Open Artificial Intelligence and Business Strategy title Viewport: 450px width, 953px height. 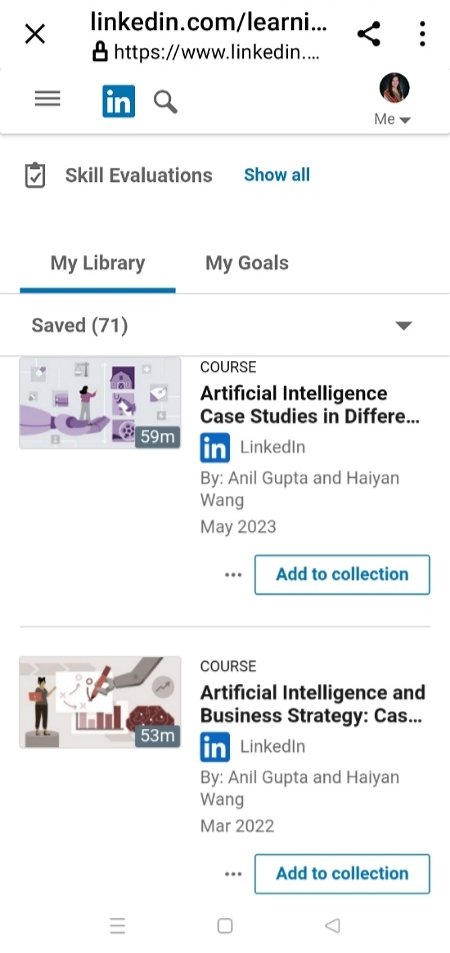(313, 704)
